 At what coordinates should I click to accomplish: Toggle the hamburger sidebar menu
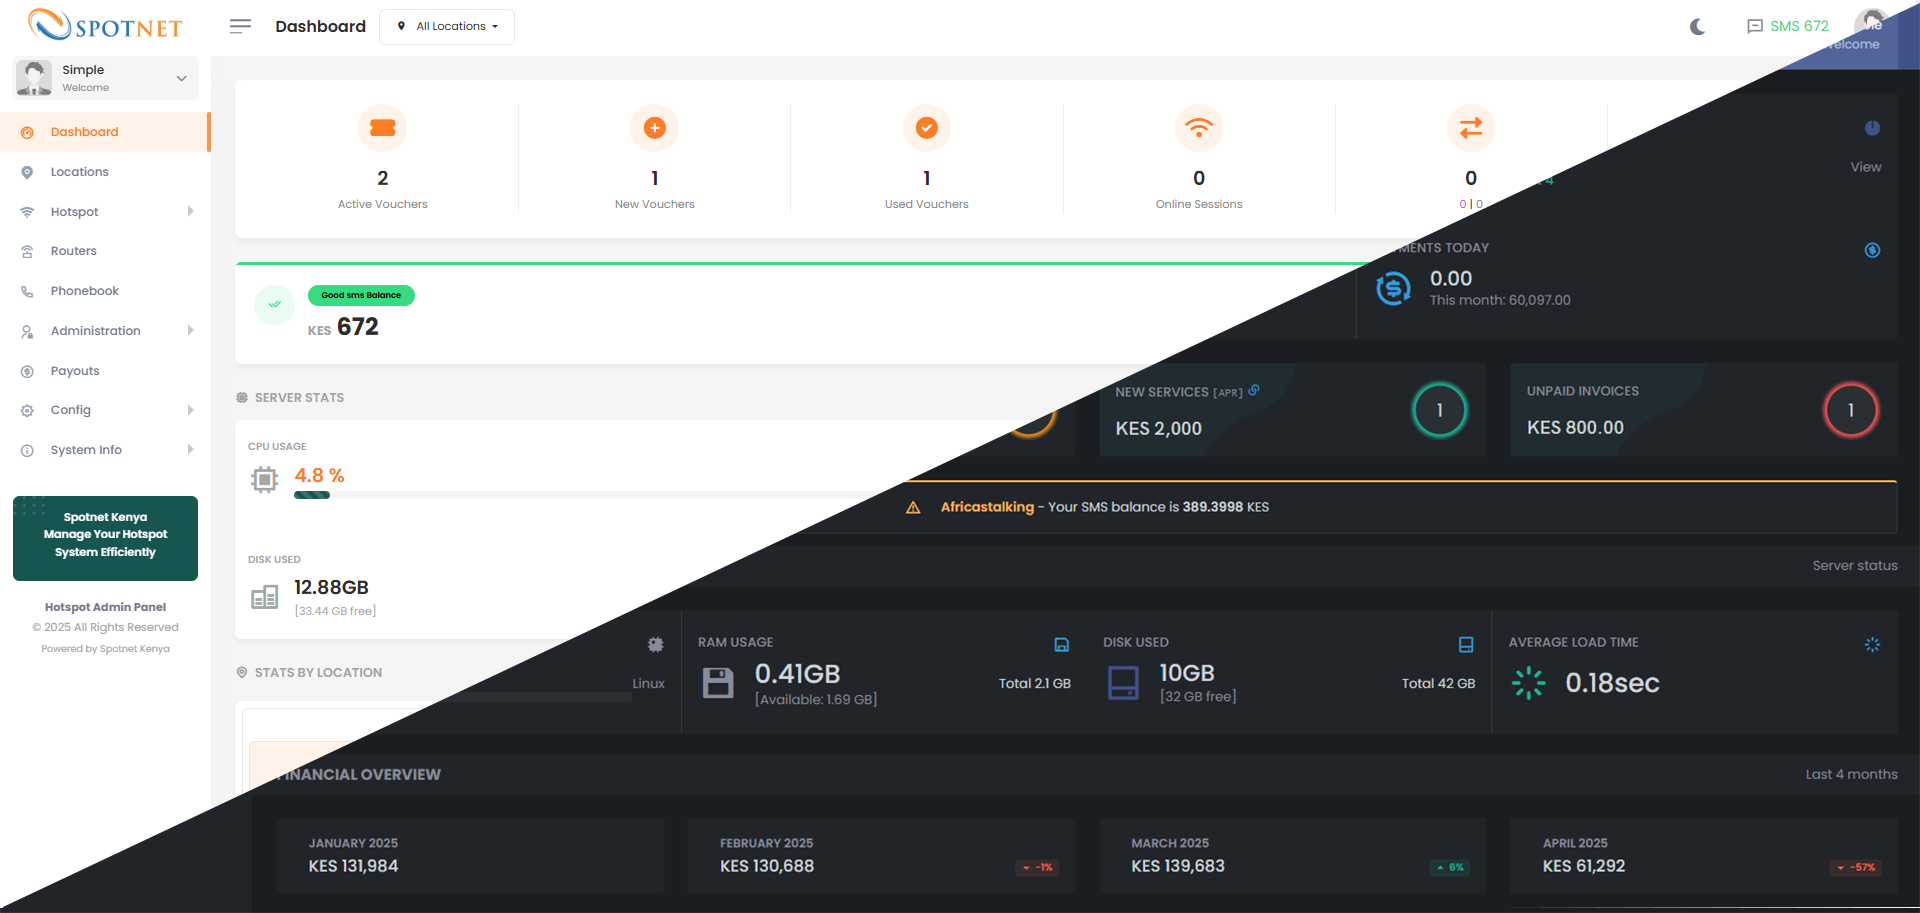(240, 26)
